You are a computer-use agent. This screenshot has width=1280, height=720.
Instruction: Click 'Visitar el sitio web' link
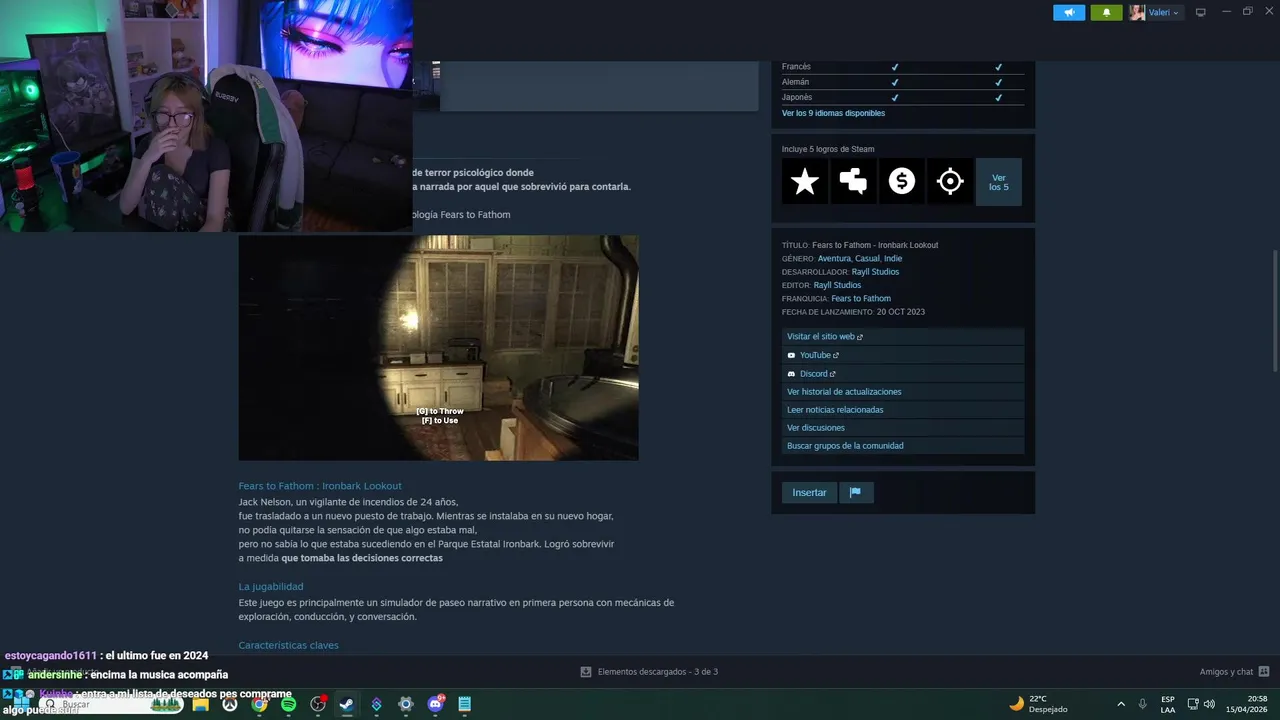point(903,337)
